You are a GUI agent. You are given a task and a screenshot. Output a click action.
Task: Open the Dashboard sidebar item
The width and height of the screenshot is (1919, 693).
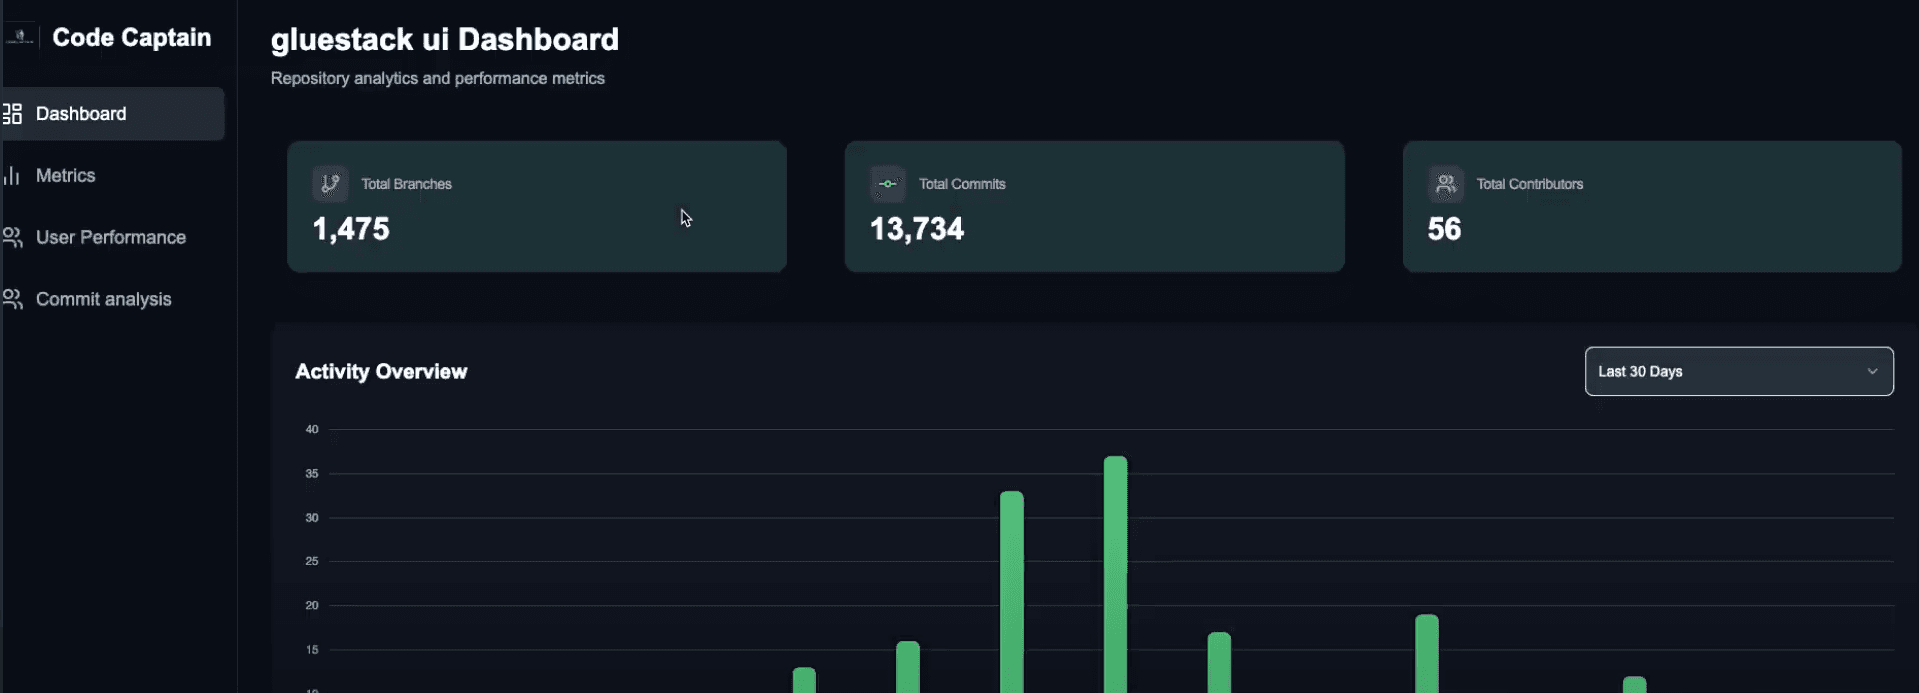[x=112, y=114]
